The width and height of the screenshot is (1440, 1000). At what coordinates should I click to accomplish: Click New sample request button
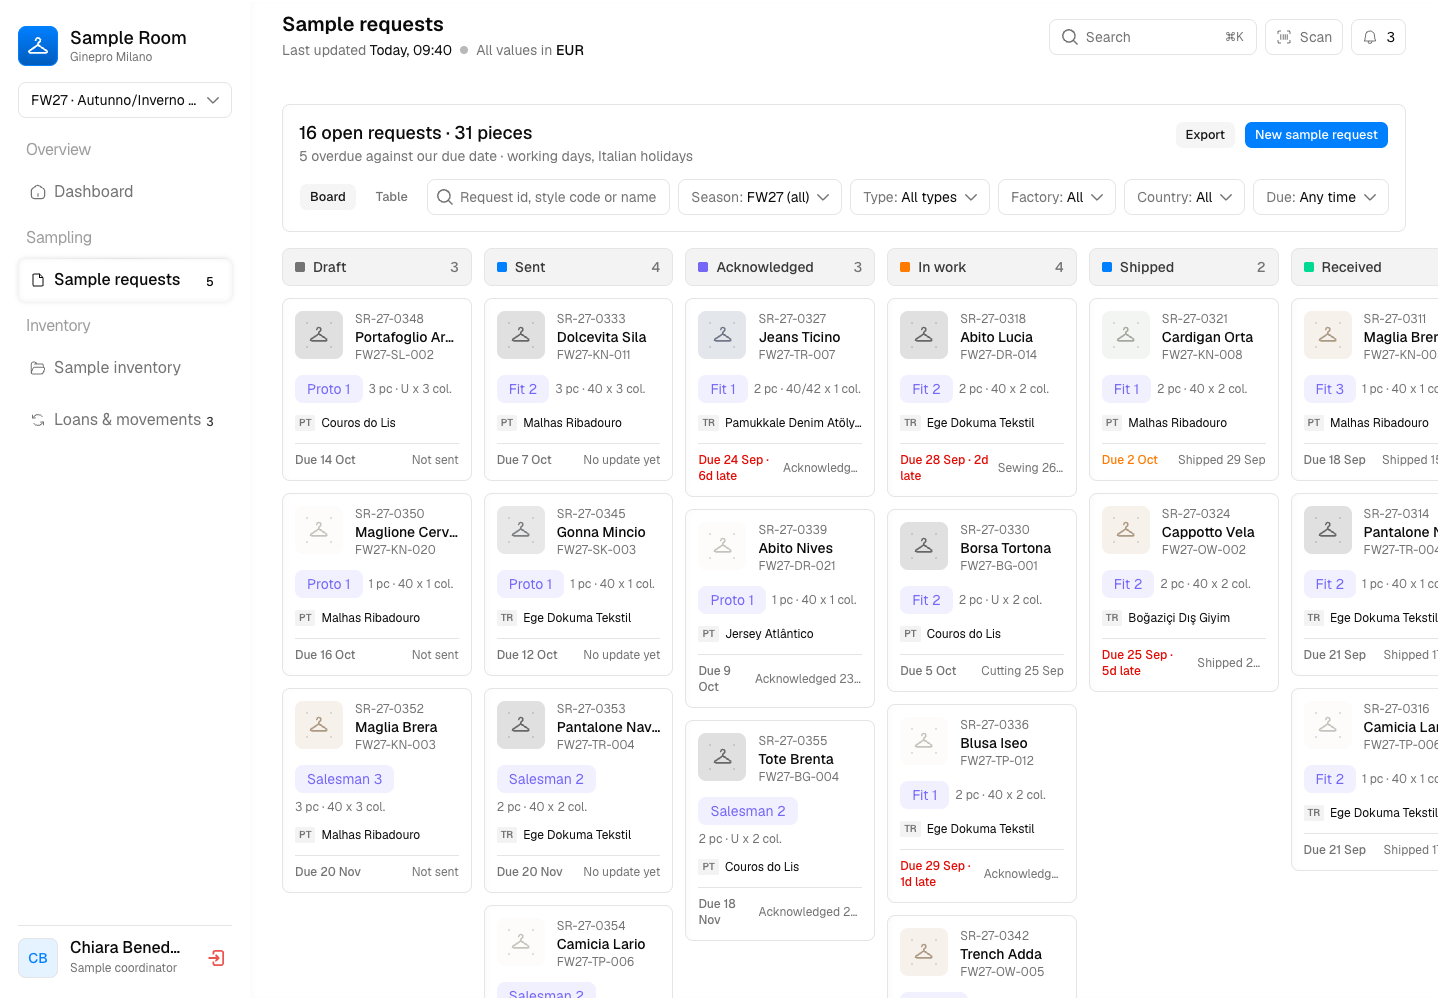coord(1316,135)
